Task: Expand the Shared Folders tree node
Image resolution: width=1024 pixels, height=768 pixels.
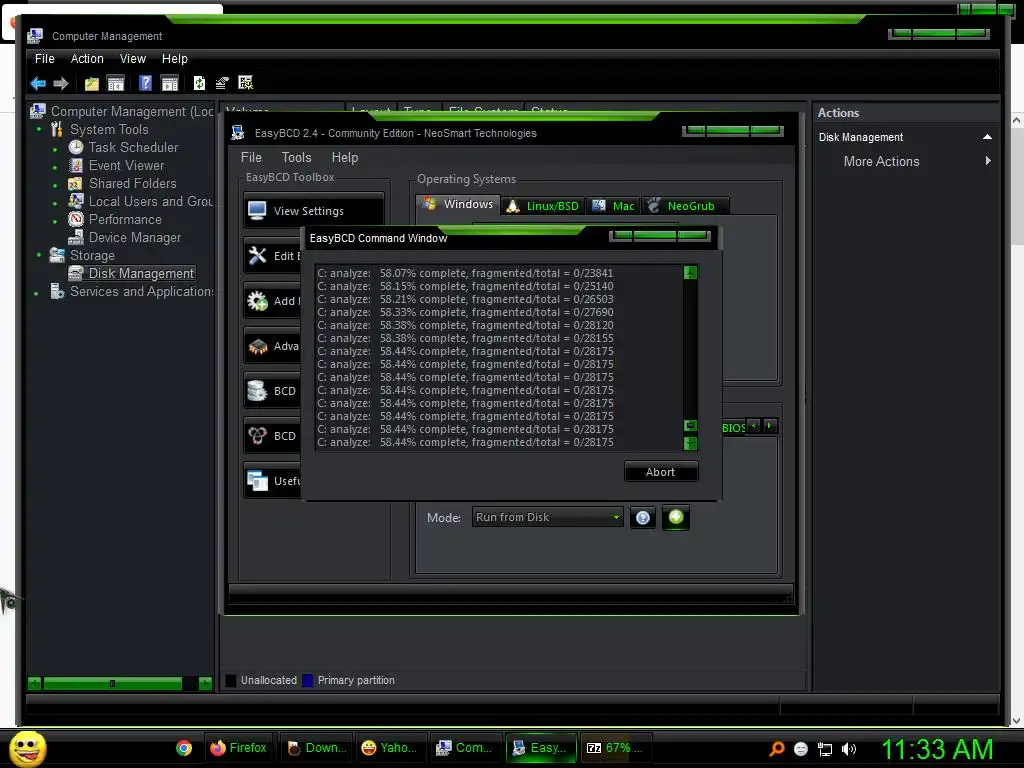Action: coord(55,185)
